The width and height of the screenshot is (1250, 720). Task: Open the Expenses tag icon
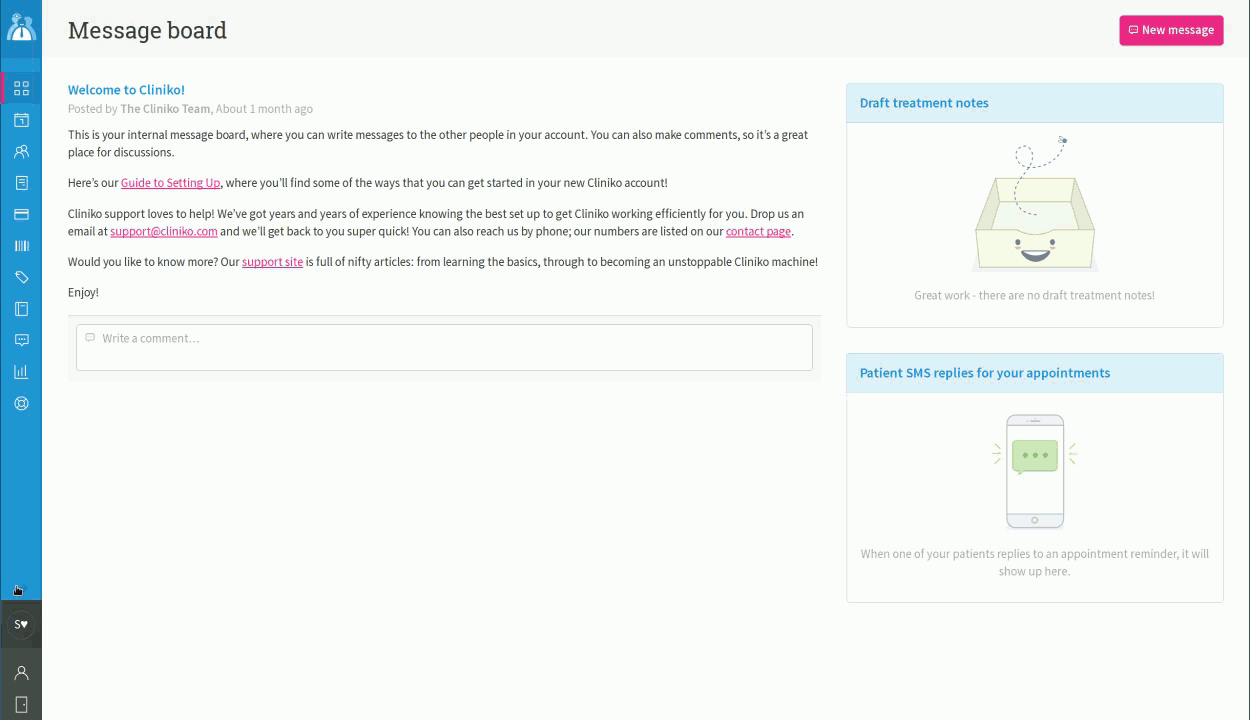click(x=21, y=277)
